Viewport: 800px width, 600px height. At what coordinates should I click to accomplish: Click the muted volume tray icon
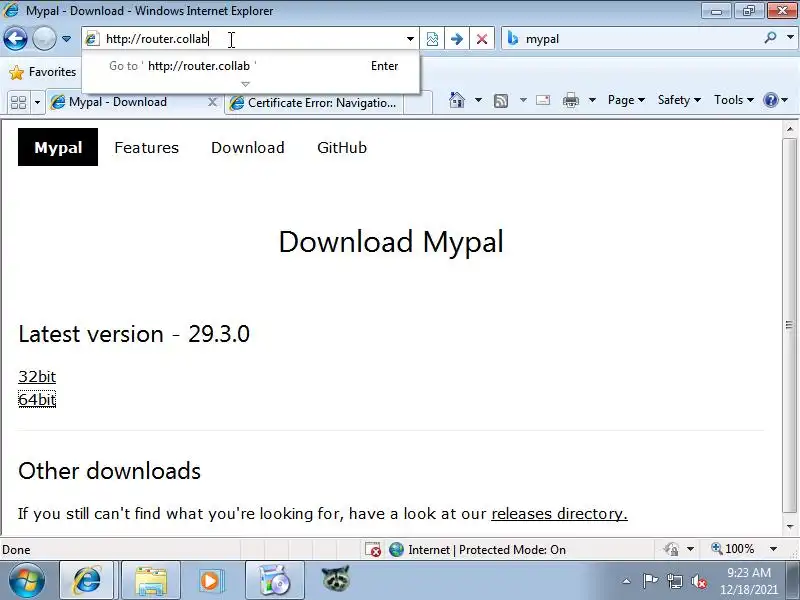point(699,581)
